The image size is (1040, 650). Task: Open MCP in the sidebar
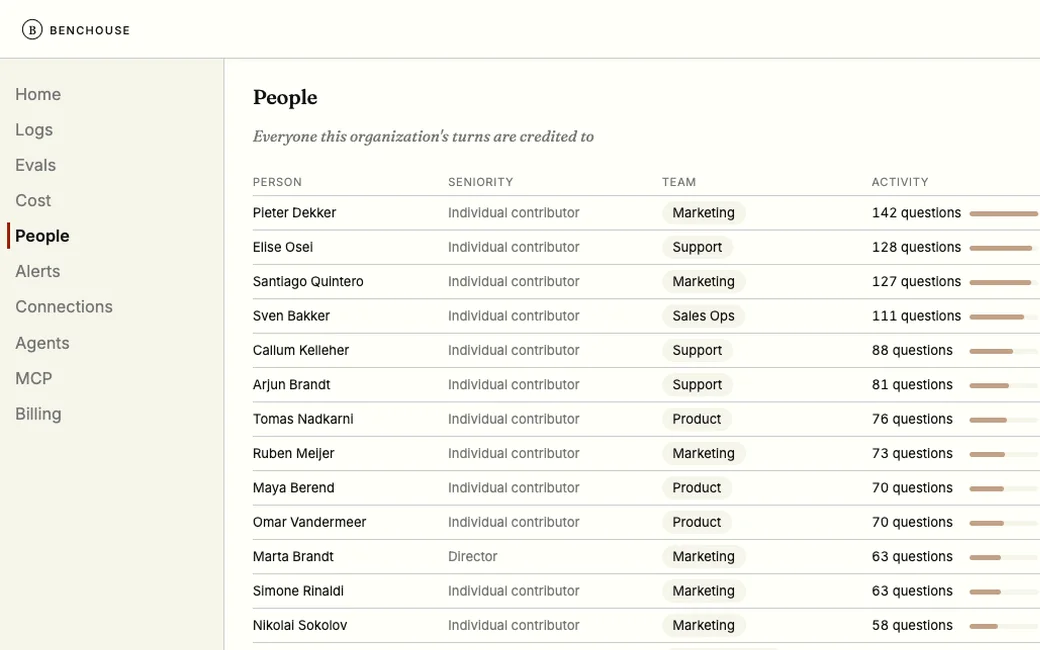coord(33,378)
